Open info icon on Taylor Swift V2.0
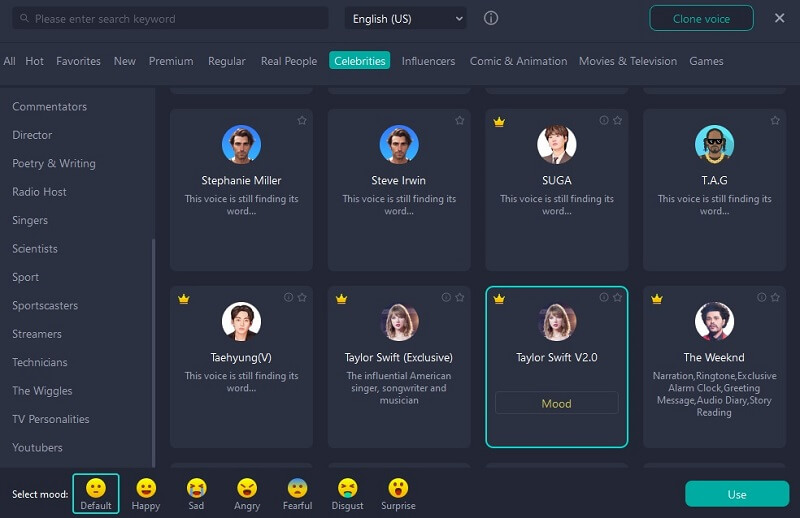Image resolution: width=800 pixels, height=518 pixels. 604,297
